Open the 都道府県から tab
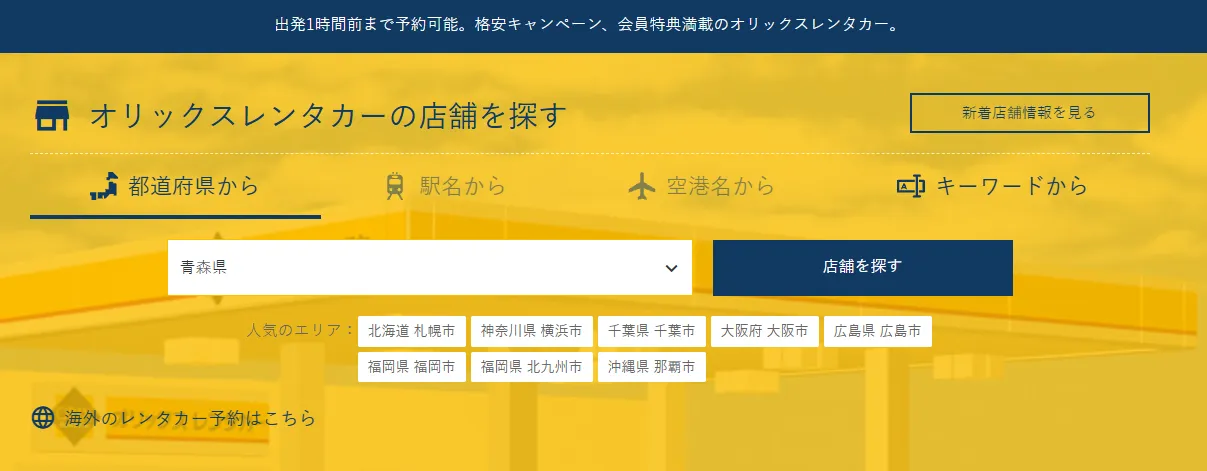 pyautogui.click(x=175, y=187)
